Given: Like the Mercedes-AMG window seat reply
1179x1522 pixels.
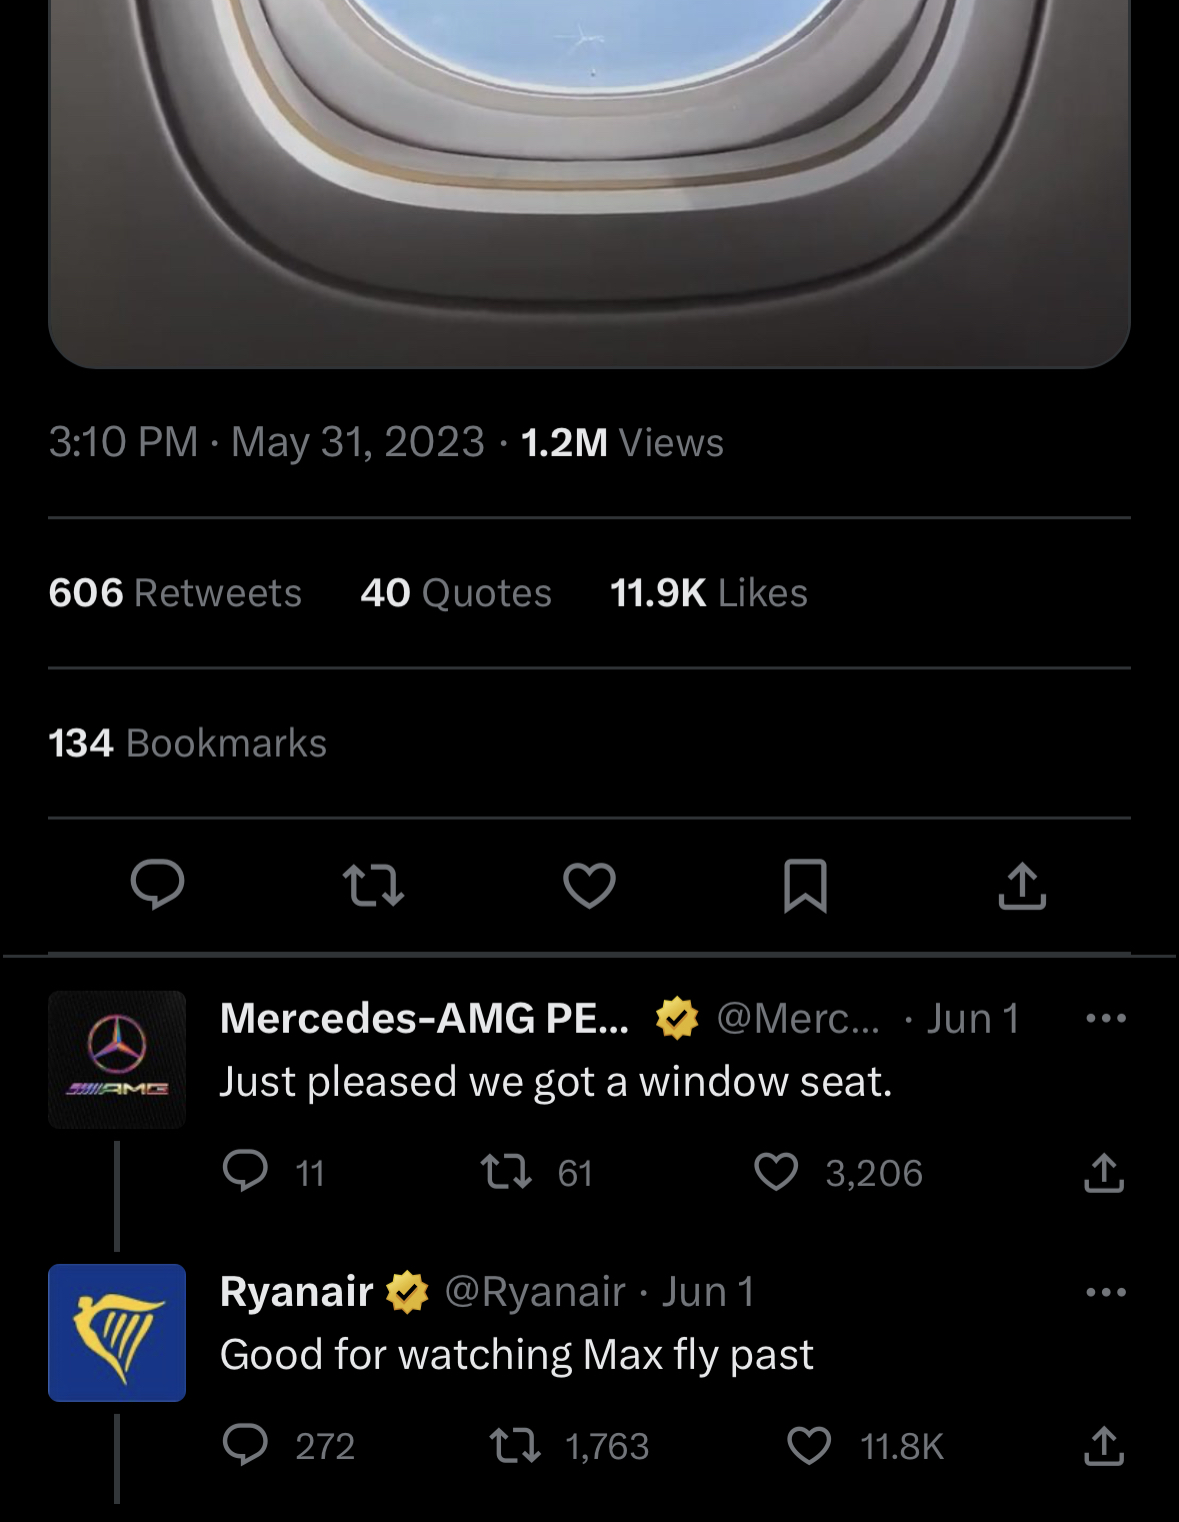Looking at the screenshot, I should pos(776,1171).
